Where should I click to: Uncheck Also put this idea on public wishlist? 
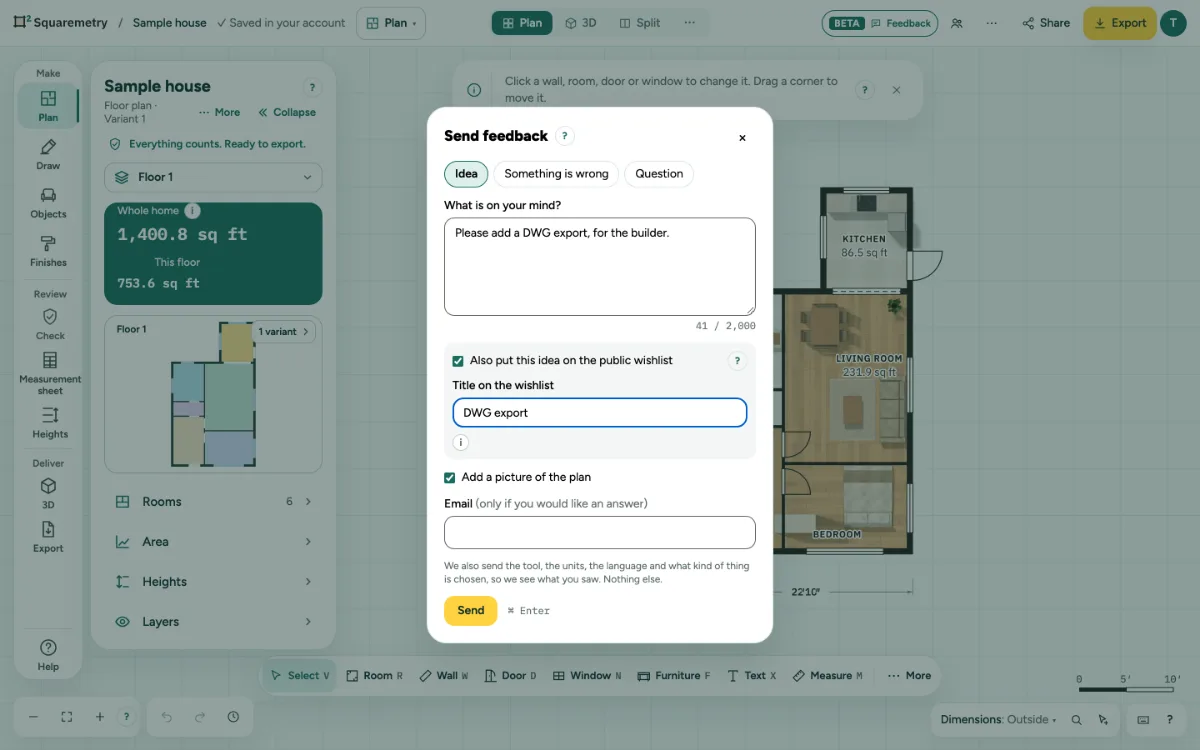click(458, 361)
